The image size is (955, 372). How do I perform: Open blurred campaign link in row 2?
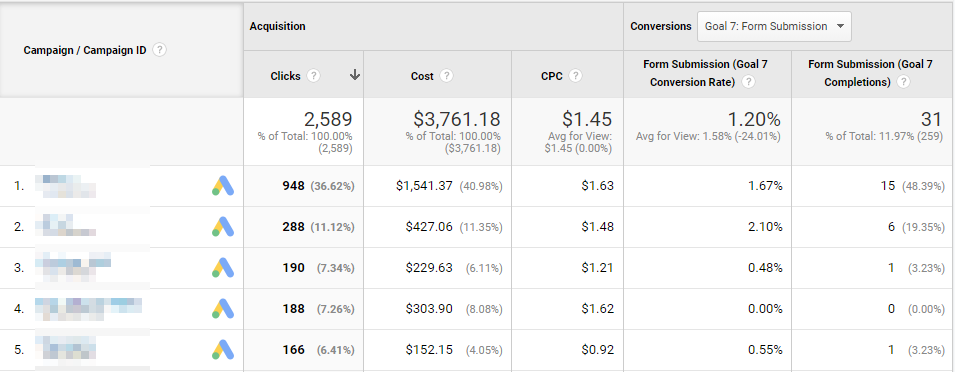click(65, 226)
